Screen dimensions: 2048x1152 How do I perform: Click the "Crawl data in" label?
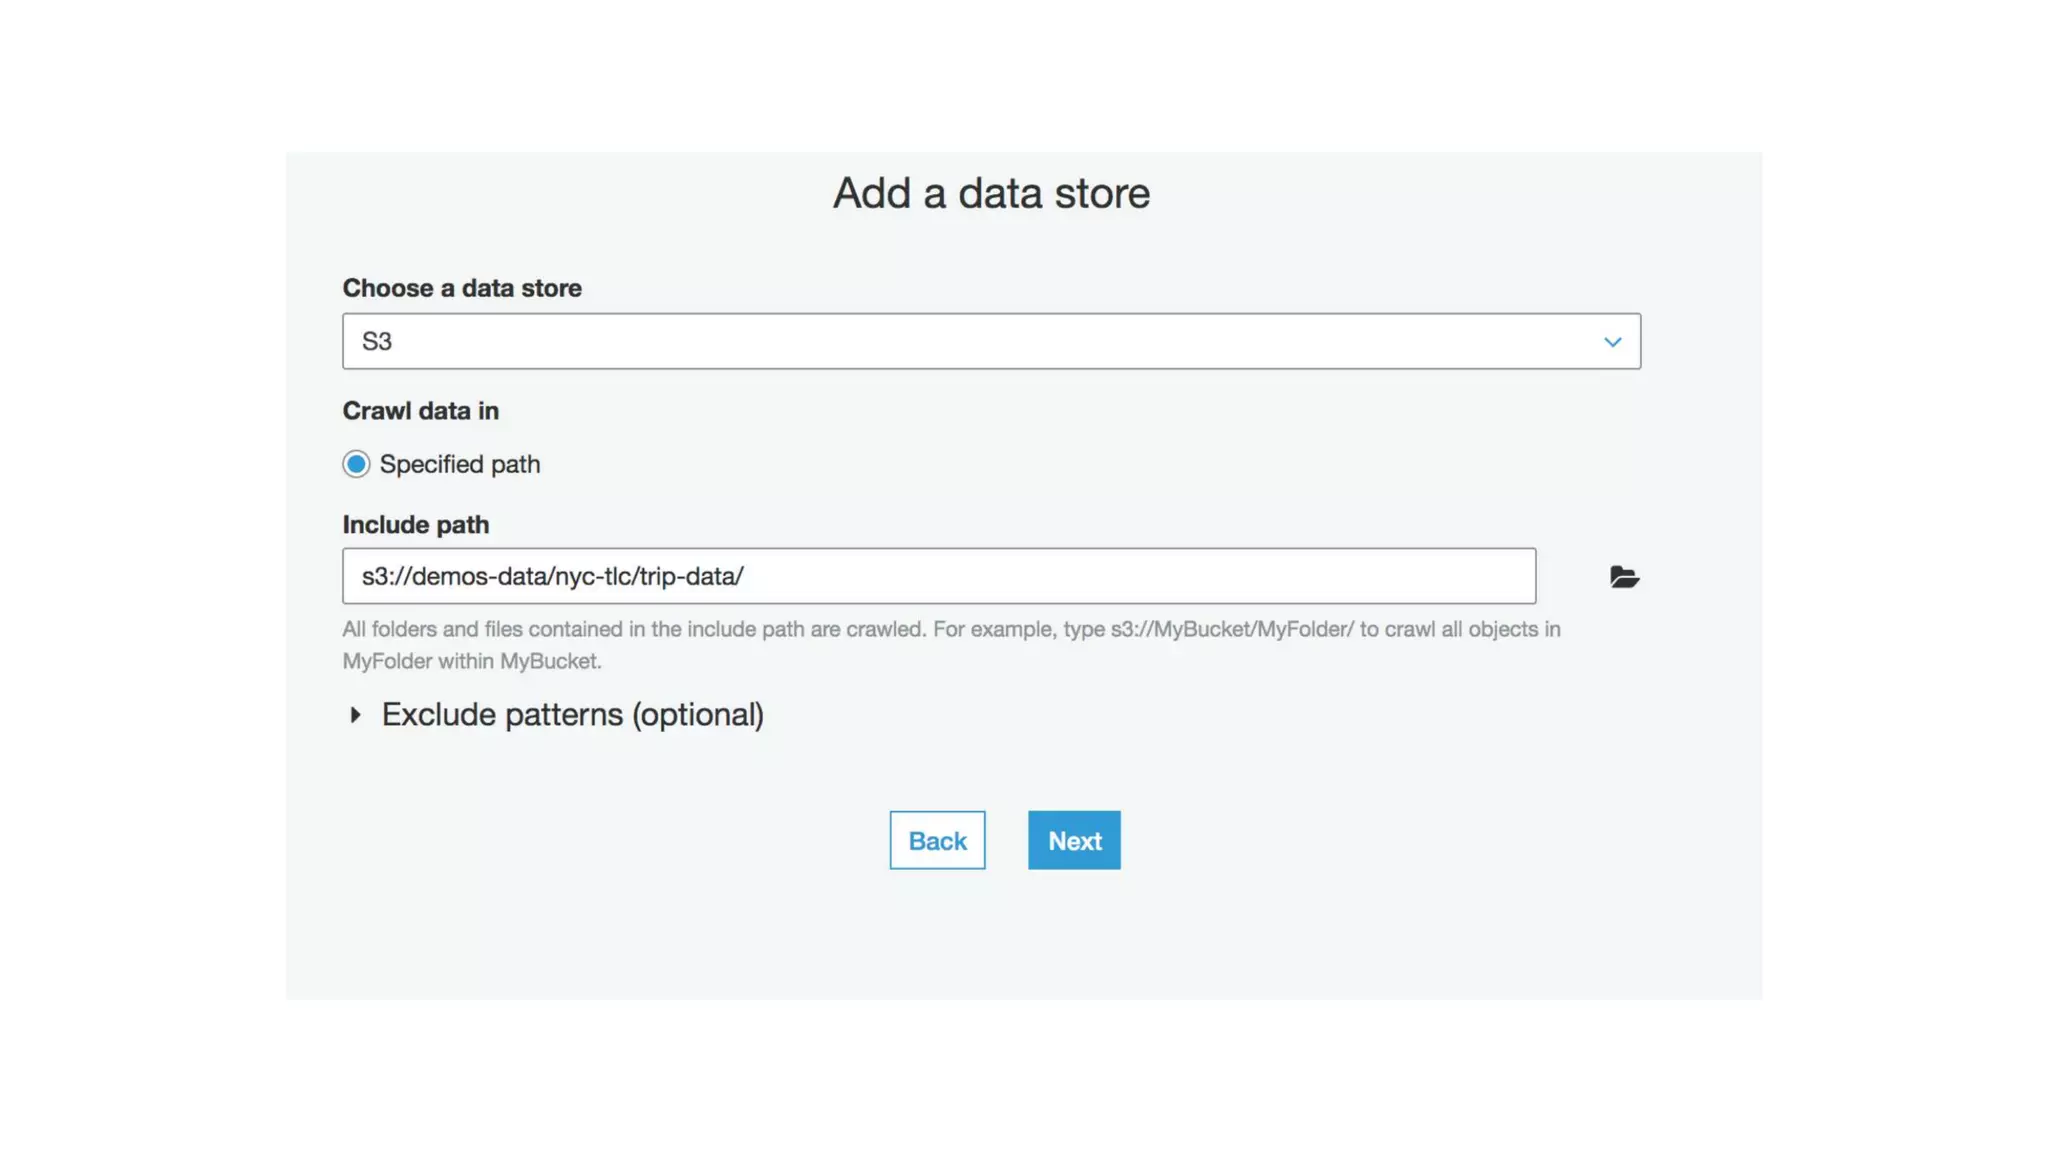[420, 411]
